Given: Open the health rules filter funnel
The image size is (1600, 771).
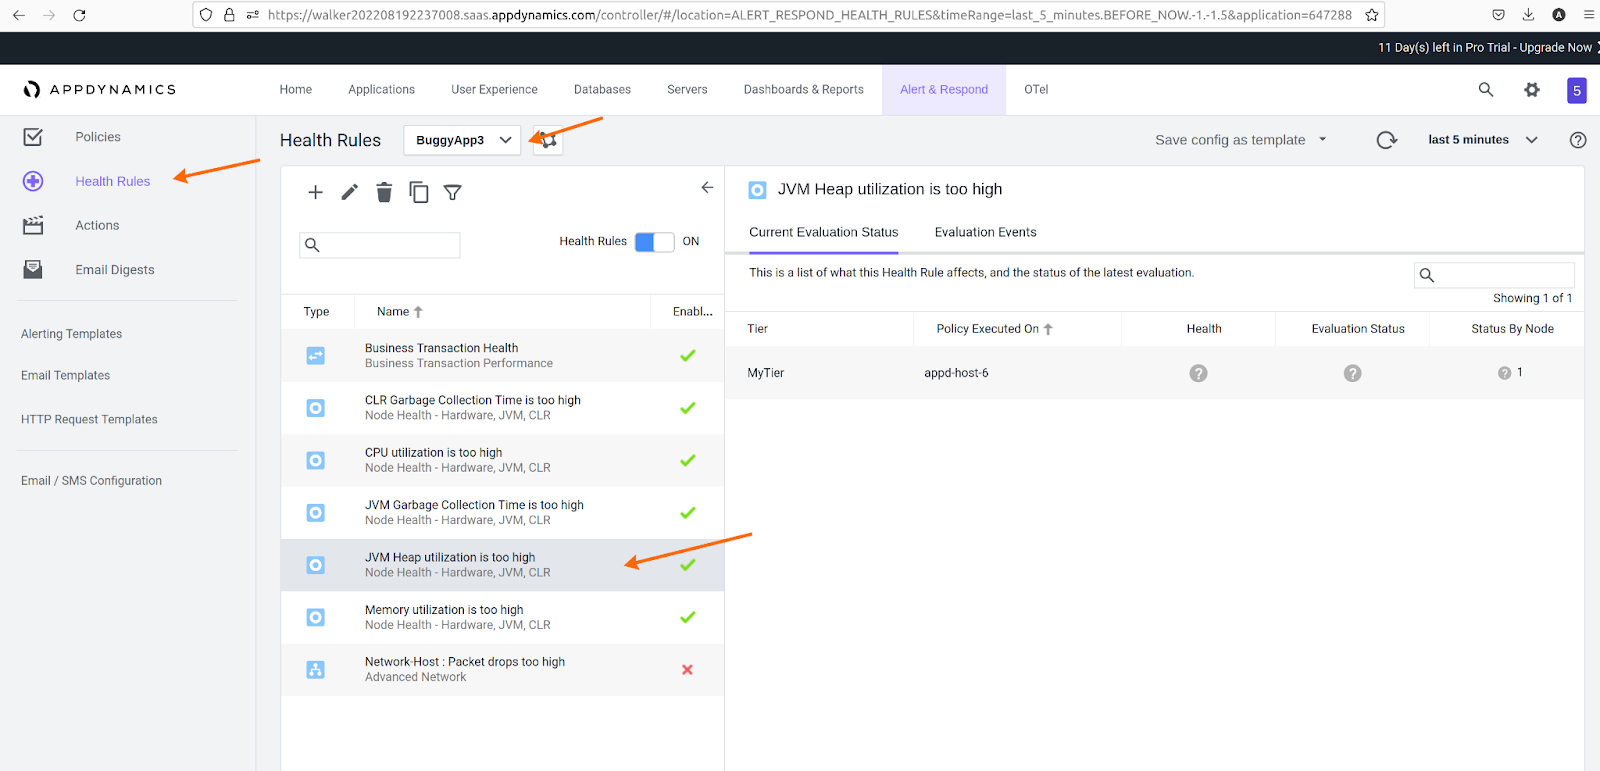Looking at the screenshot, I should point(453,192).
